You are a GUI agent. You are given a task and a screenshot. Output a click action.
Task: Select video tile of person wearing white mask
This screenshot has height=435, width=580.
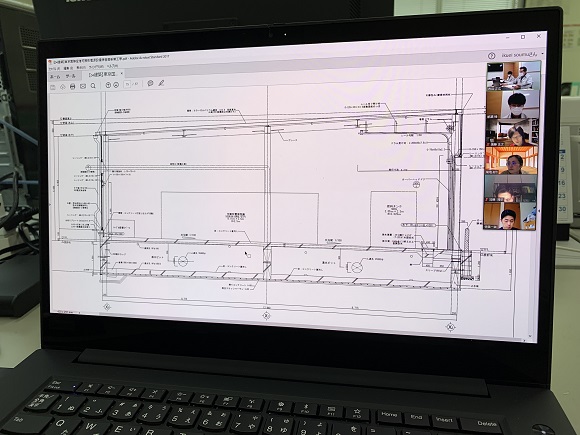pos(513,105)
